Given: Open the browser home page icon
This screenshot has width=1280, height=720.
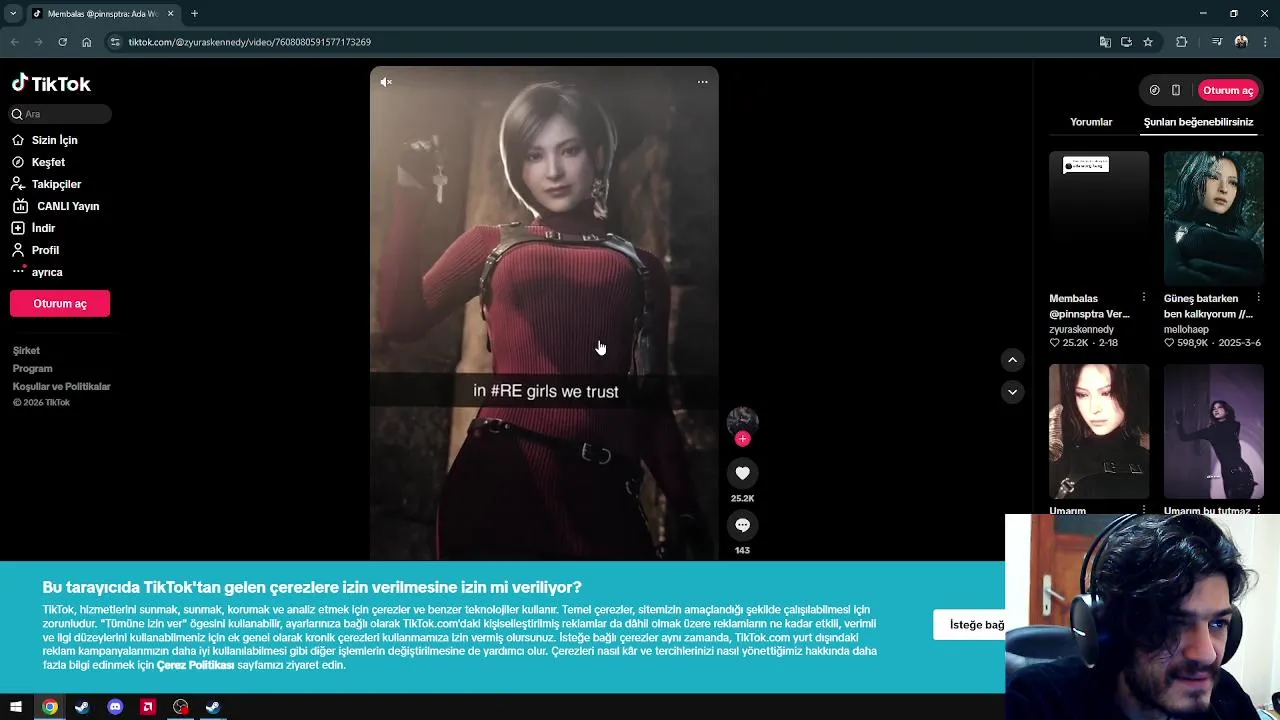Looking at the screenshot, I should click(87, 42).
